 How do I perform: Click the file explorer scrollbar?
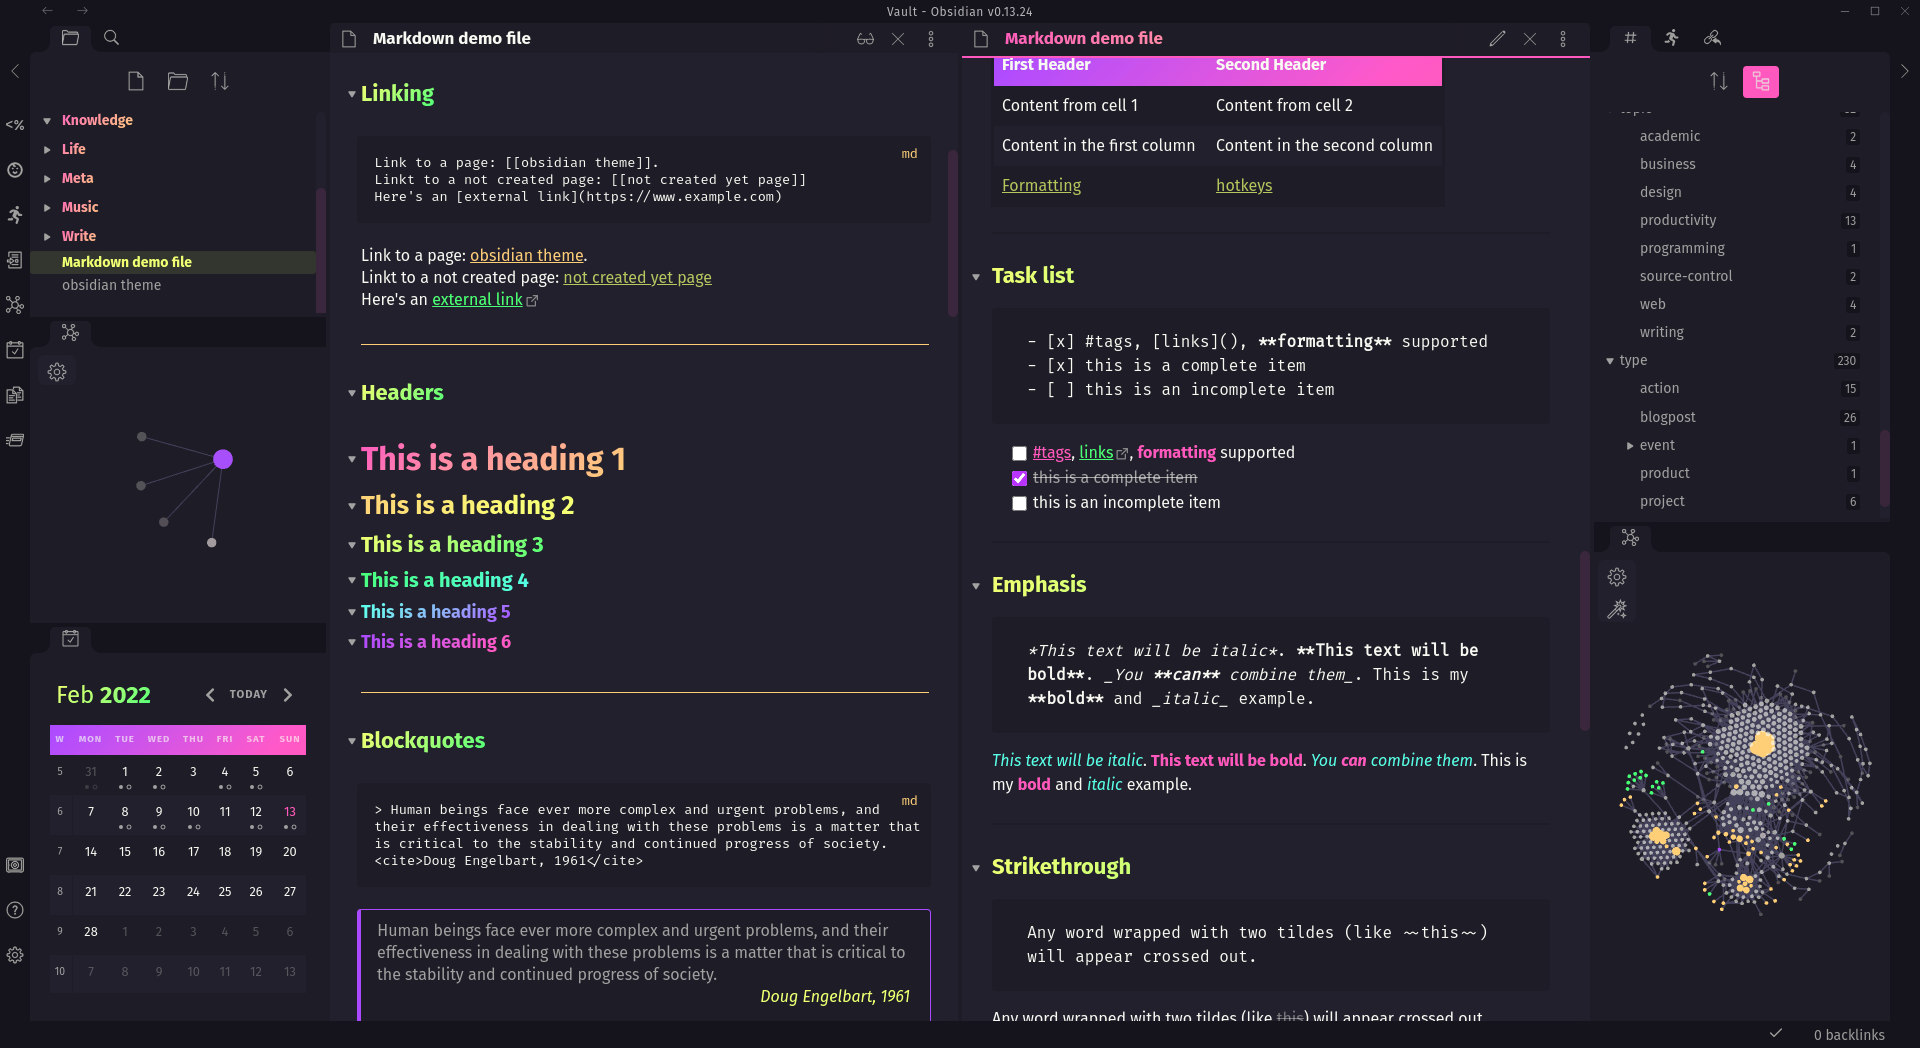pos(321,250)
